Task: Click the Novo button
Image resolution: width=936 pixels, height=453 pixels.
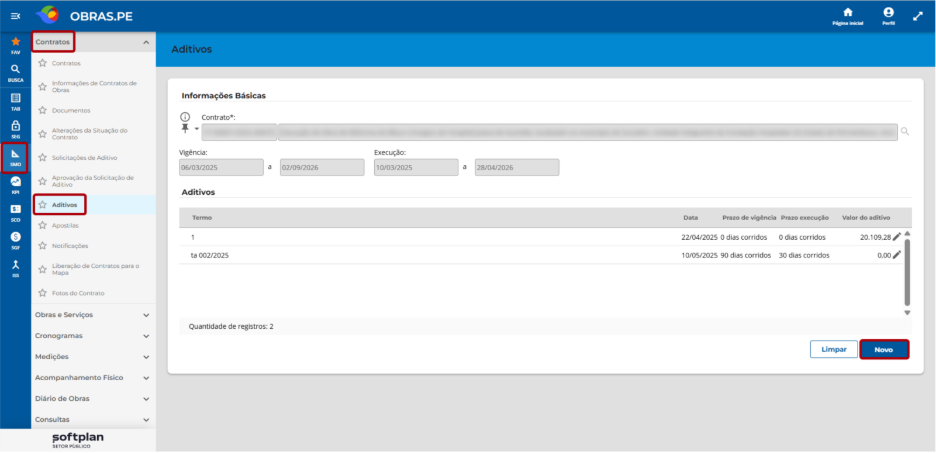Action: click(884, 350)
